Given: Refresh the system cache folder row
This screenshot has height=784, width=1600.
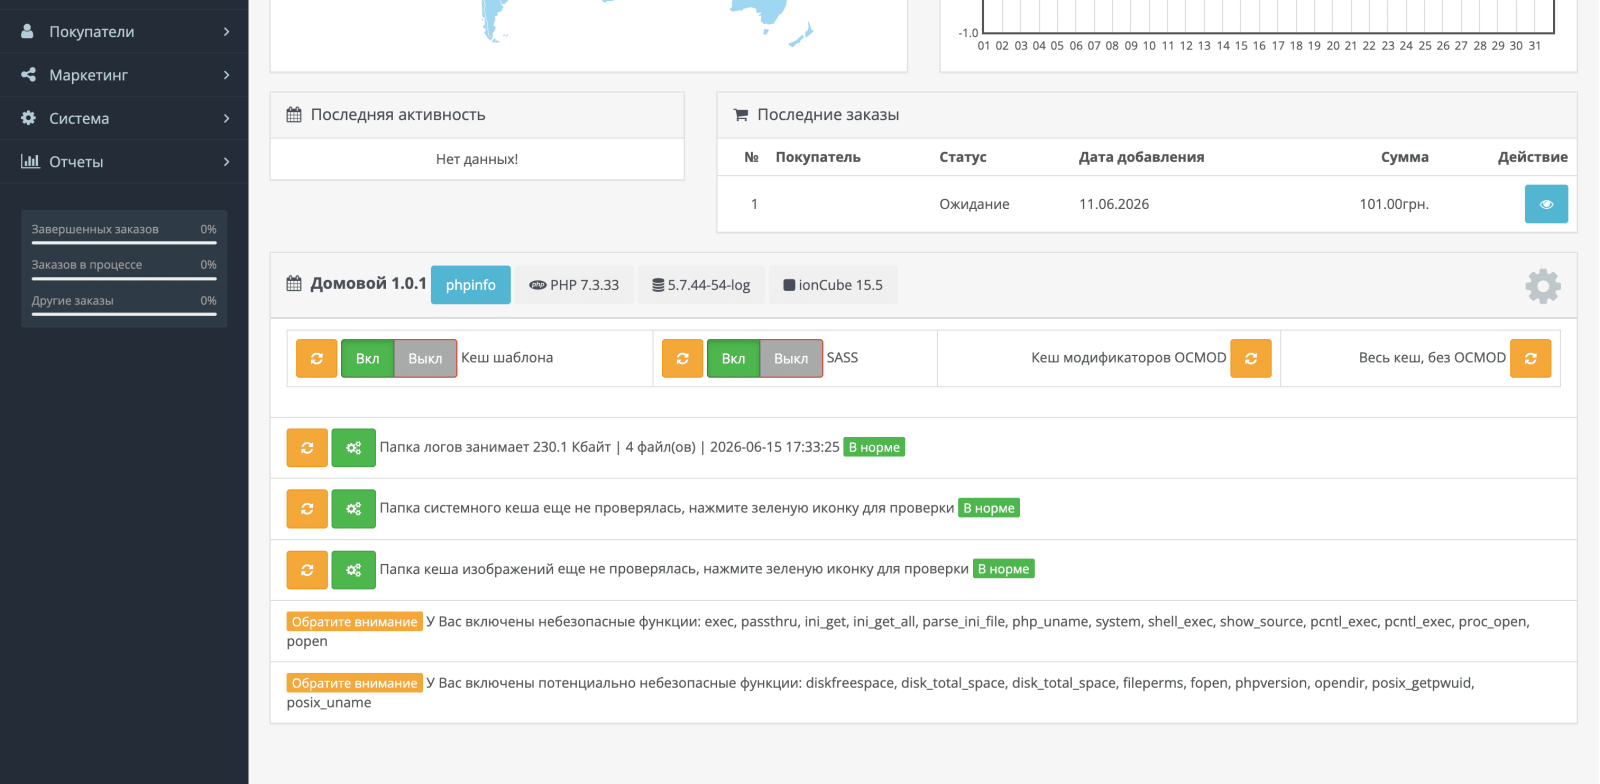Looking at the screenshot, I should tap(308, 509).
